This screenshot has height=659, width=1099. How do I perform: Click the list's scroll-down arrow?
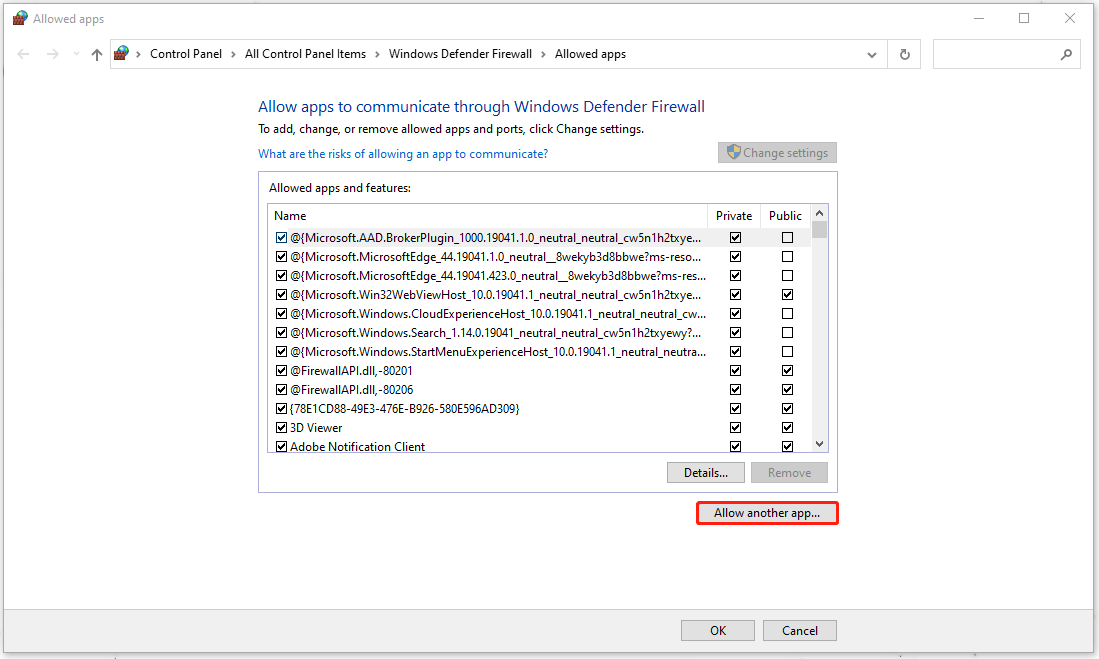(x=819, y=442)
